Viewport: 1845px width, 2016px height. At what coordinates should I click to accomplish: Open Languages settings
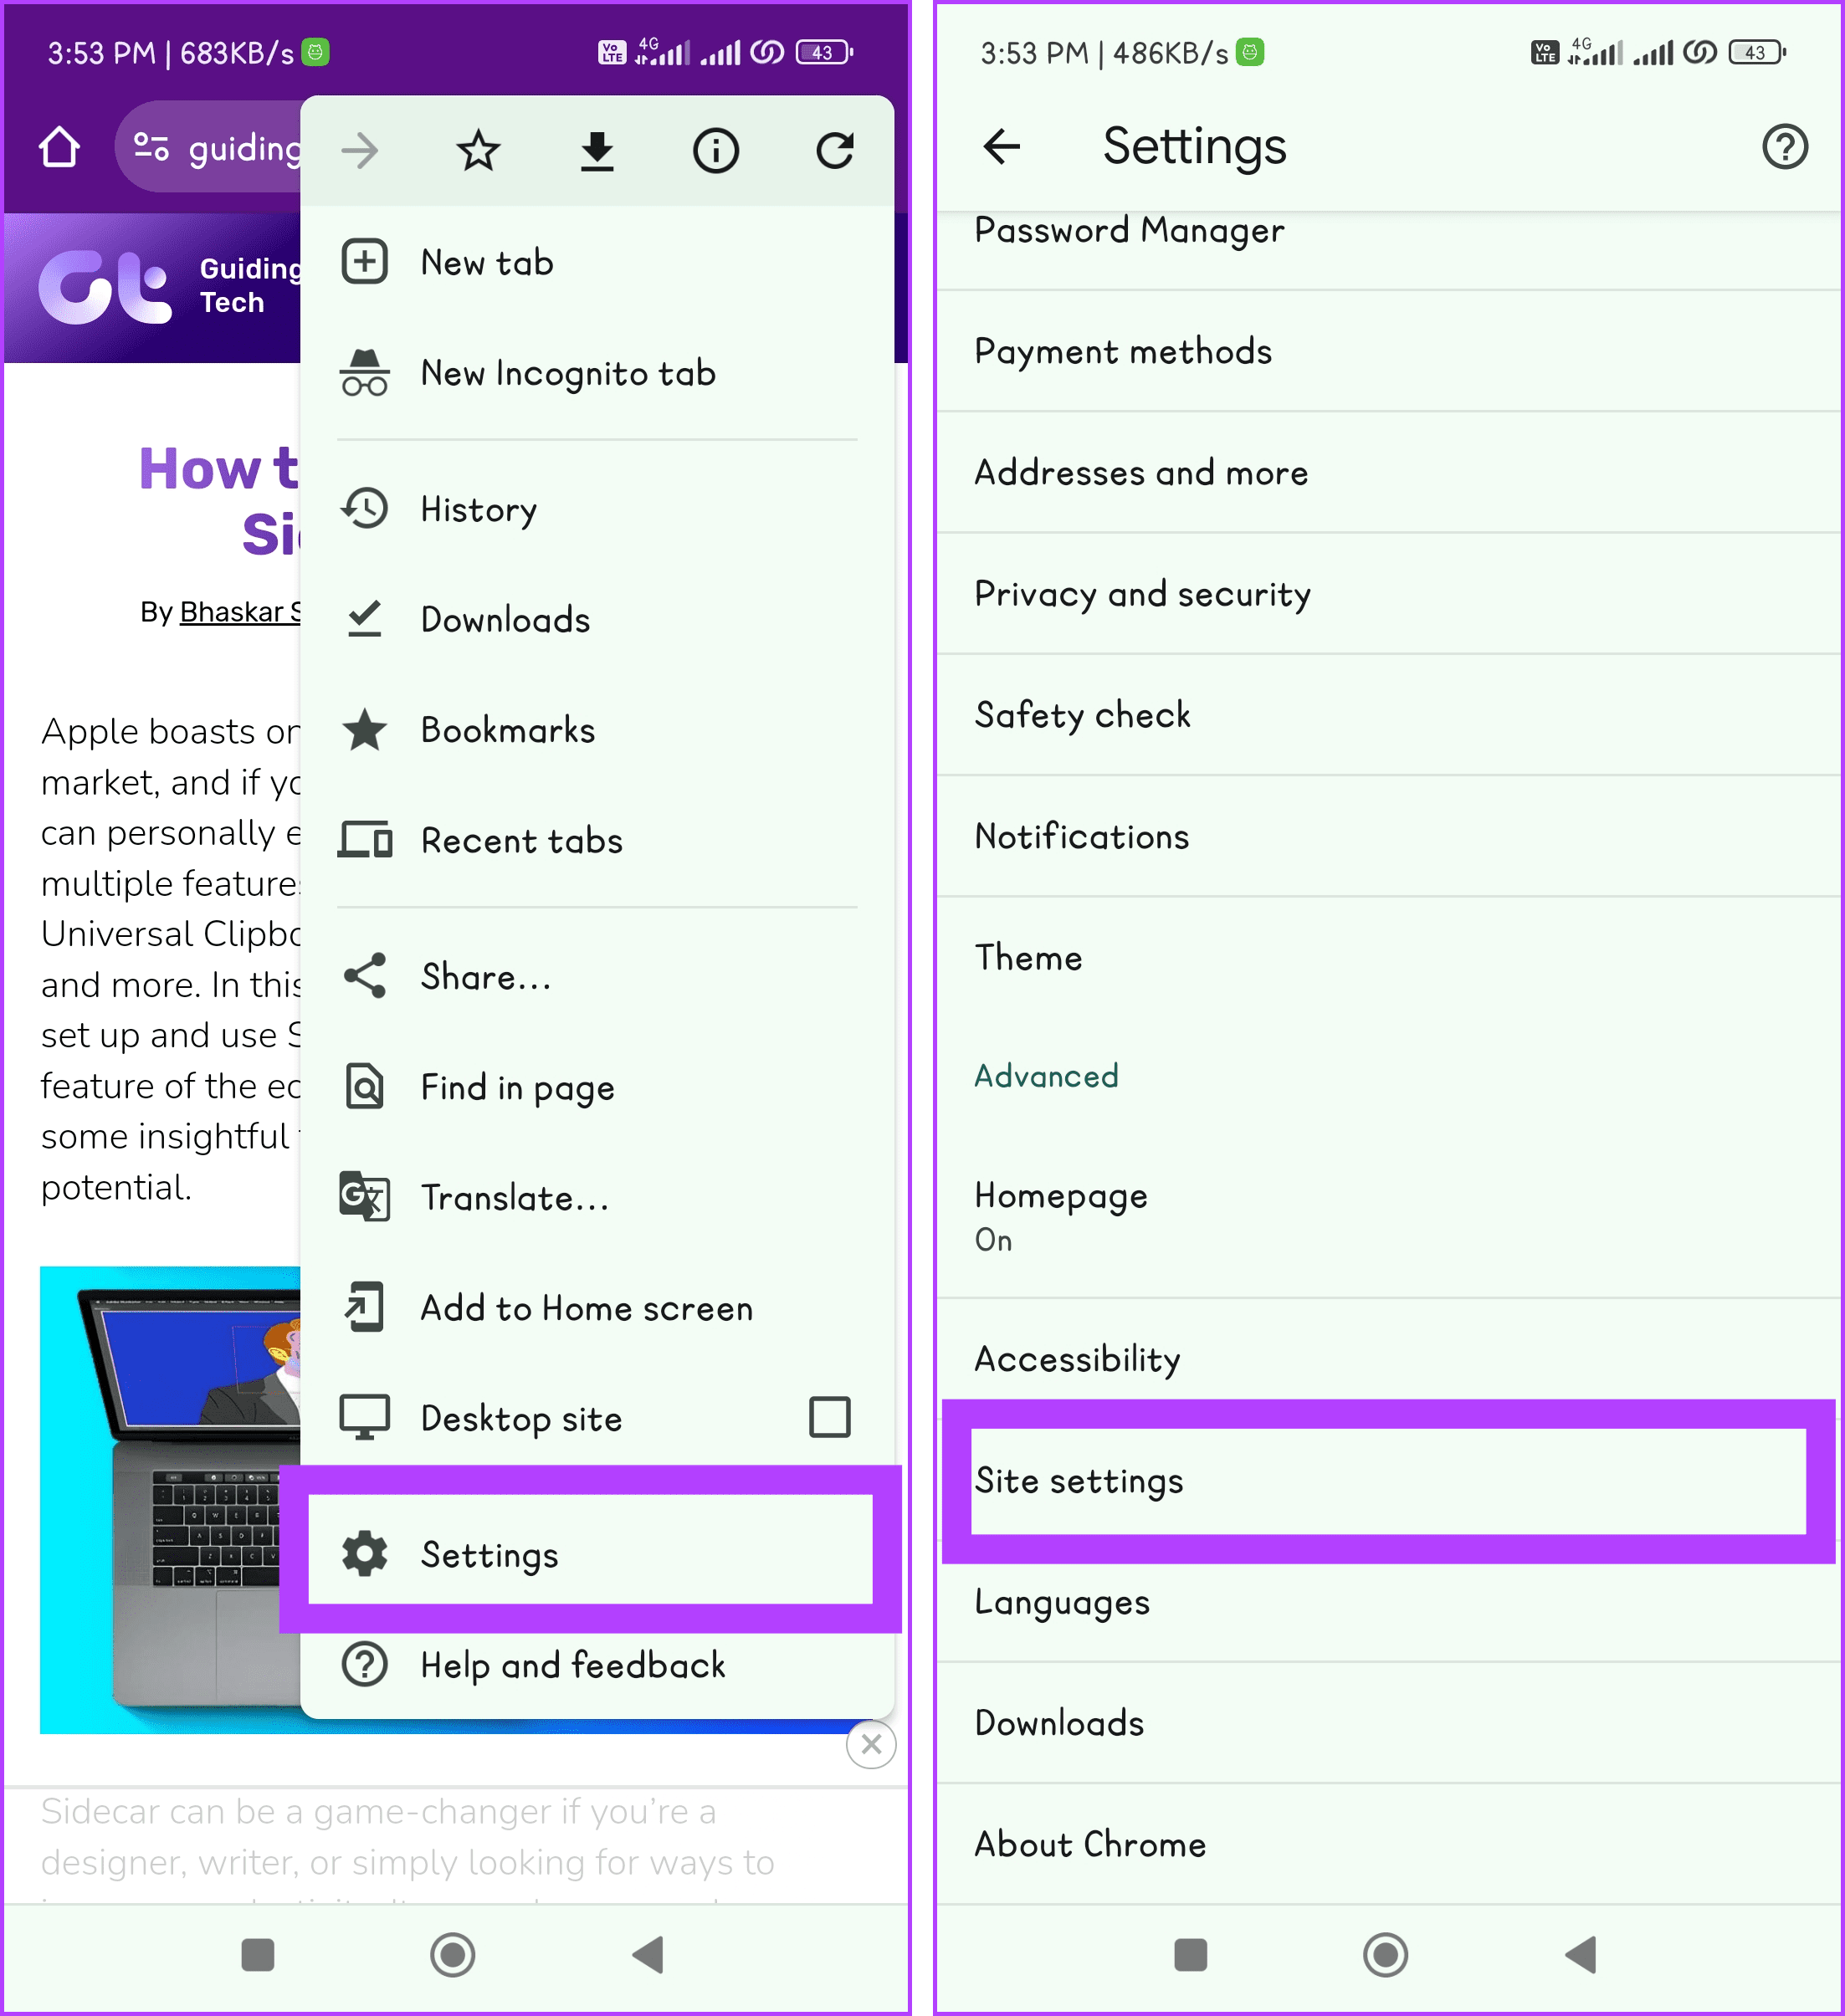(1390, 1602)
